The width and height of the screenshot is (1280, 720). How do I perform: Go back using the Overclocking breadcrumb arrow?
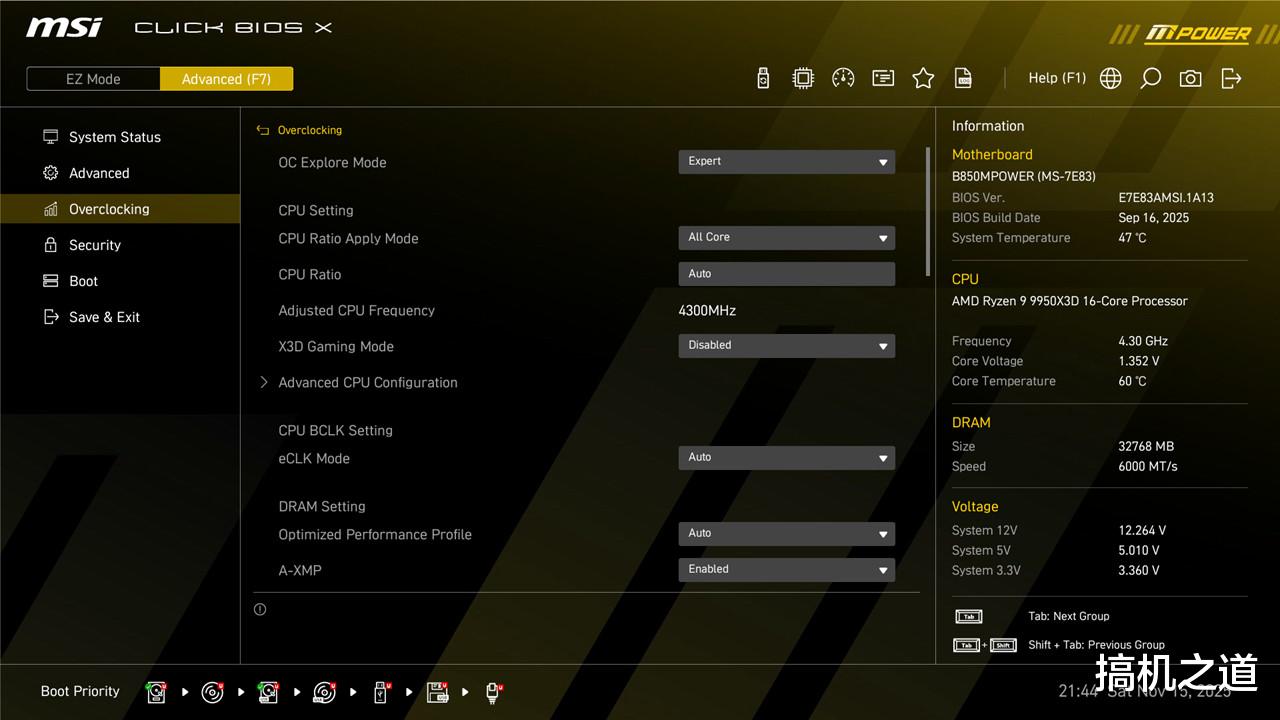click(x=263, y=130)
